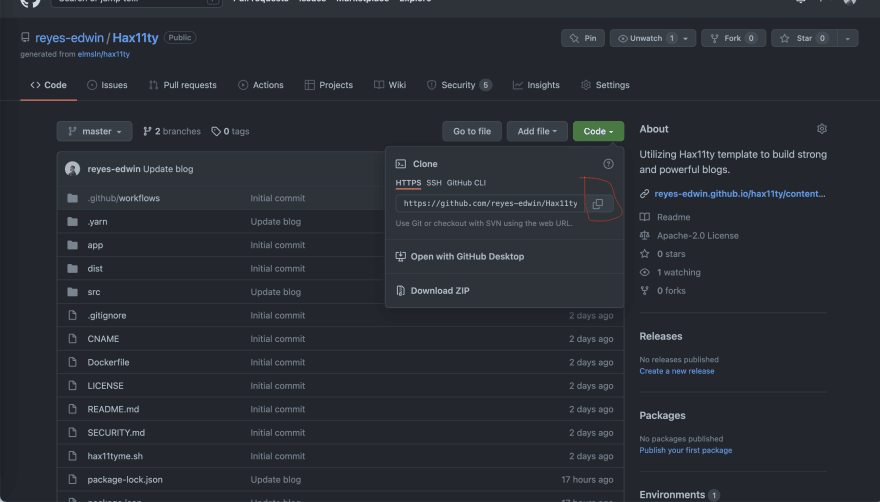Click the .github/workflows folder icon

(72, 198)
